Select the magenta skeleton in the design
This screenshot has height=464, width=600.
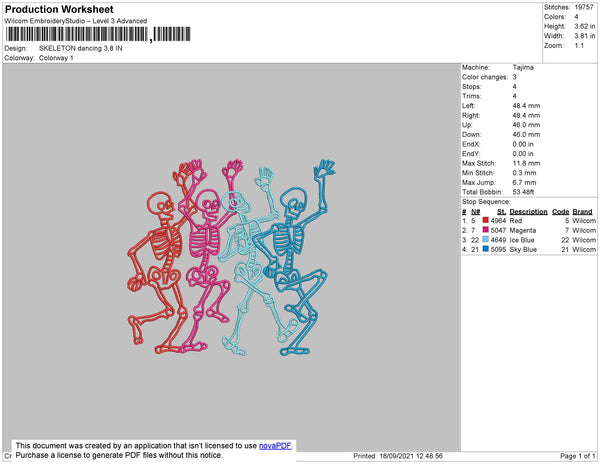point(209,256)
